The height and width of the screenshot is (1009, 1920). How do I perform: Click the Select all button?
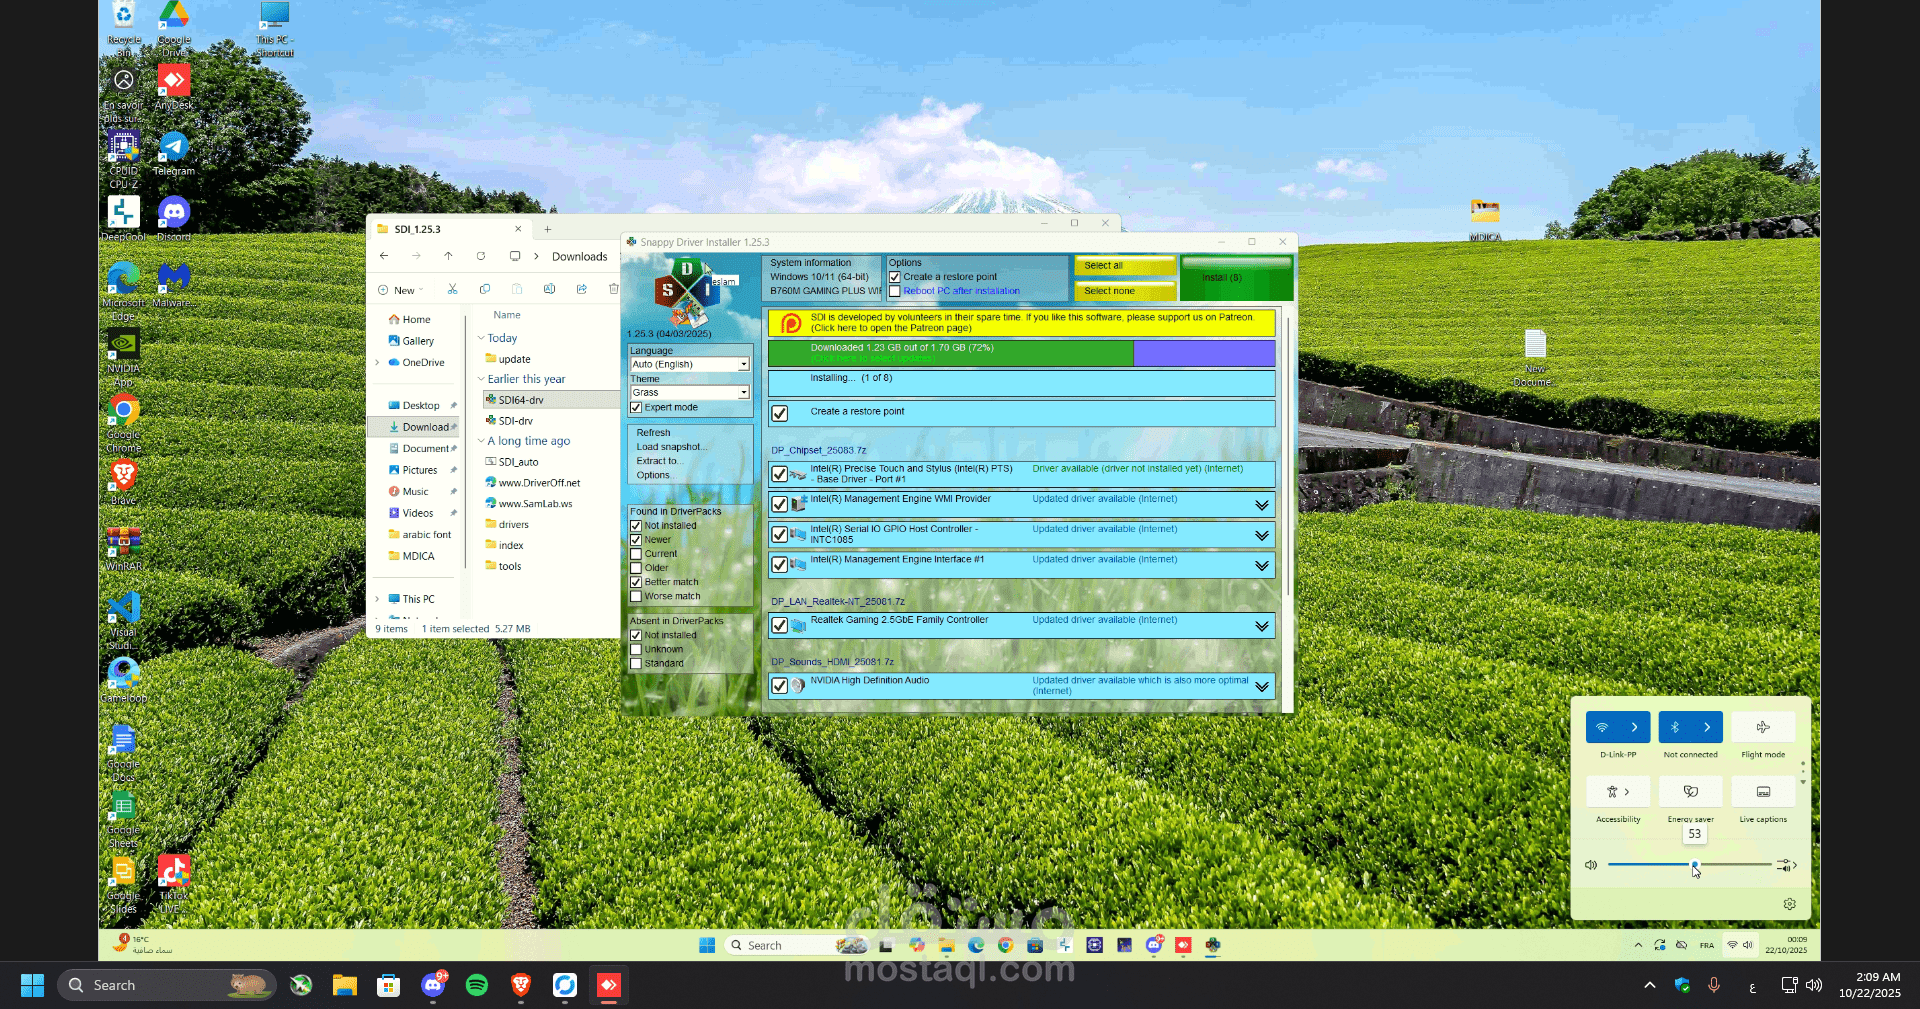(x=1124, y=266)
